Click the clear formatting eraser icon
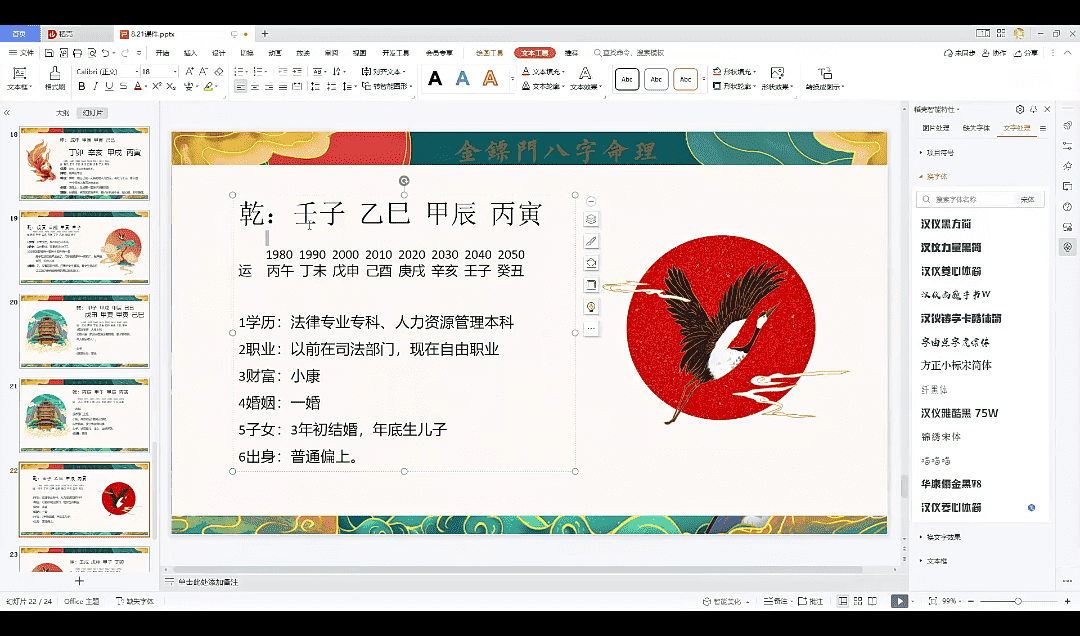The image size is (1080, 636). pyautogui.click(x=218, y=72)
